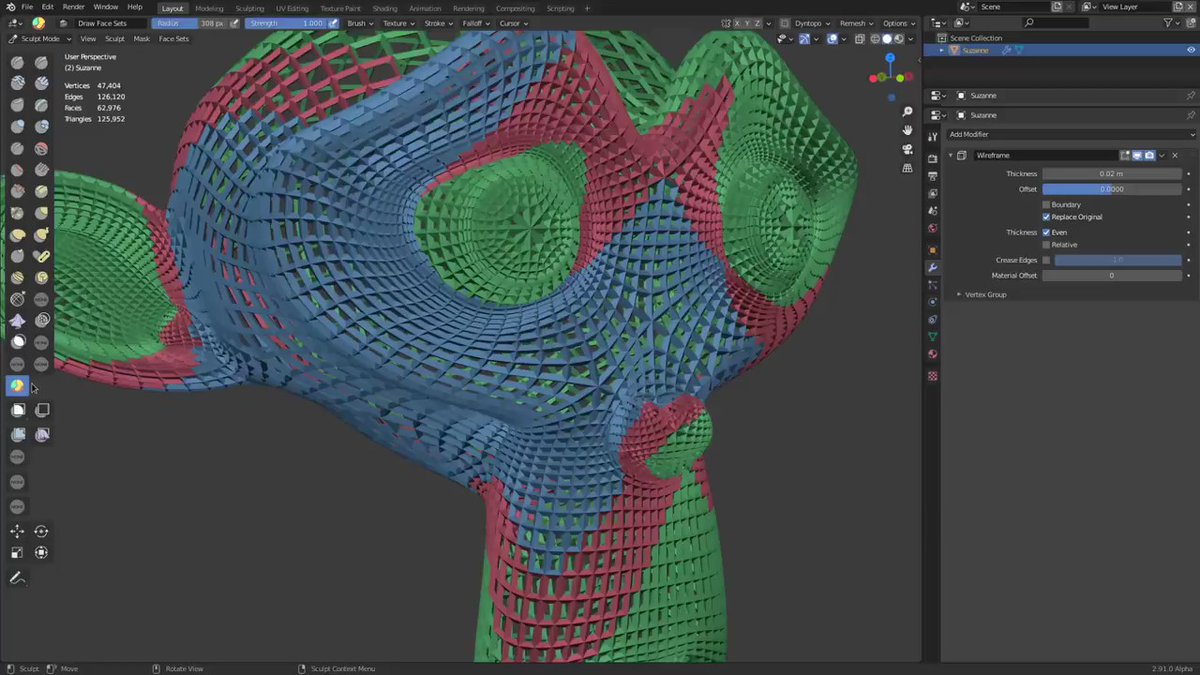
Task: Enable the Relative thickness checkbox
Action: coord(1046,245)
